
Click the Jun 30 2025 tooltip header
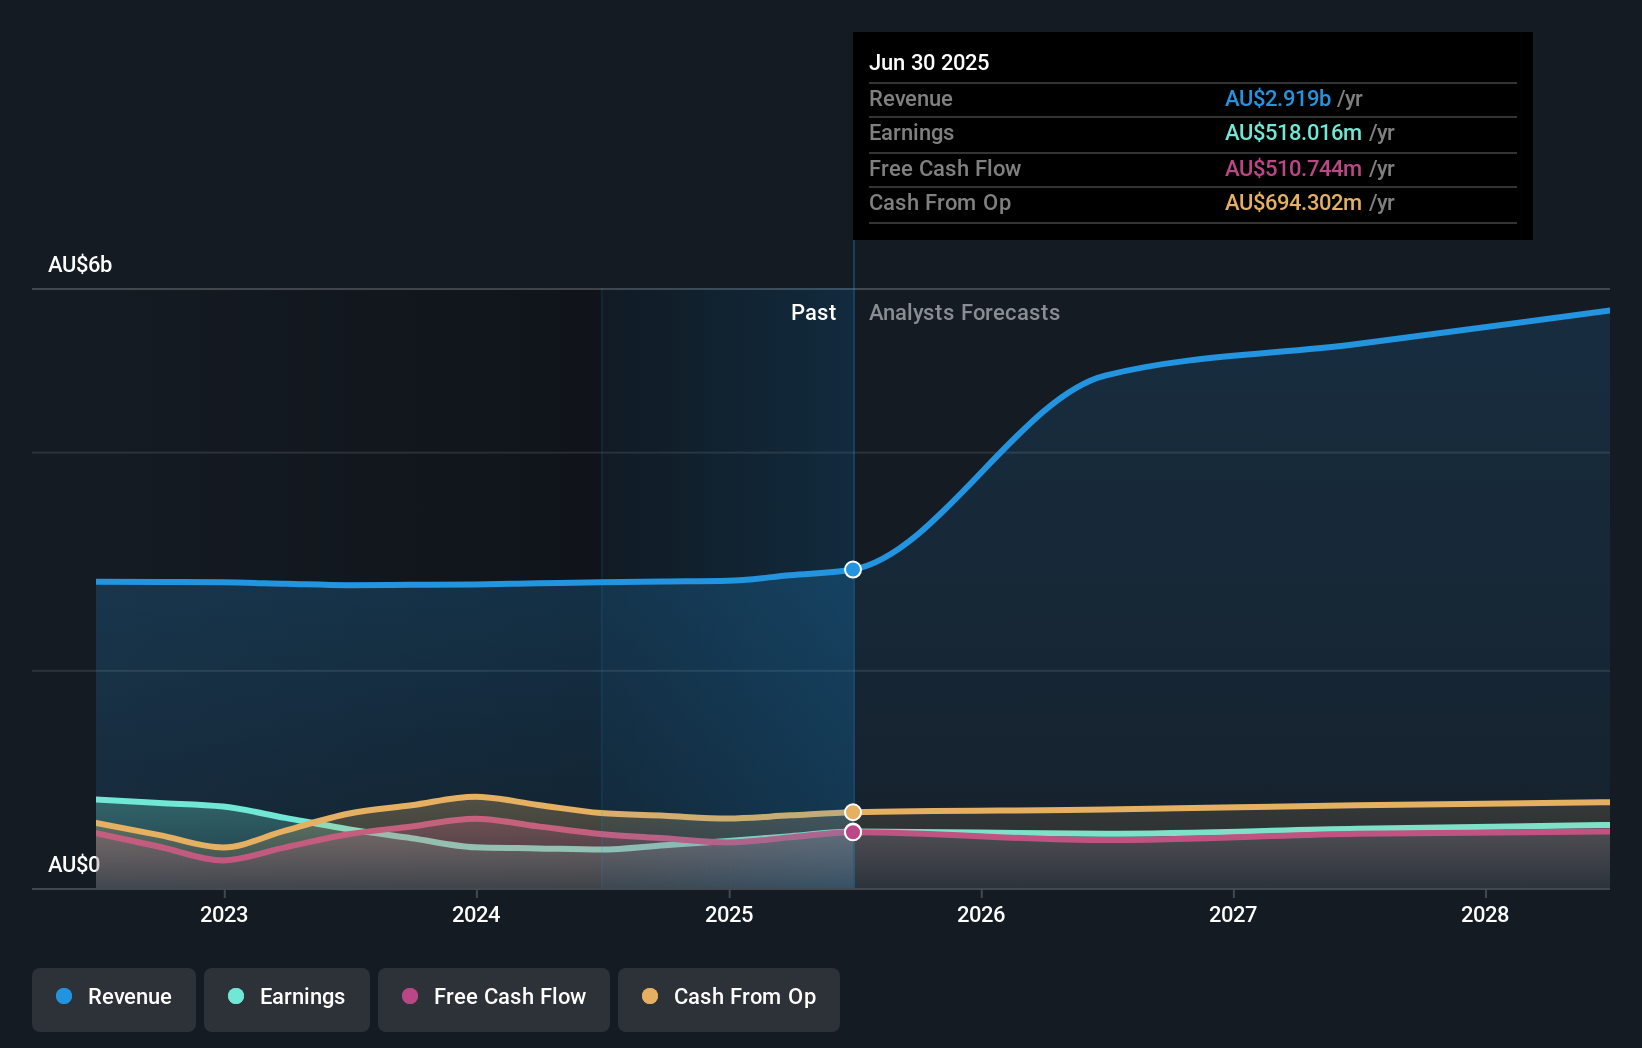tap(929, 62)
